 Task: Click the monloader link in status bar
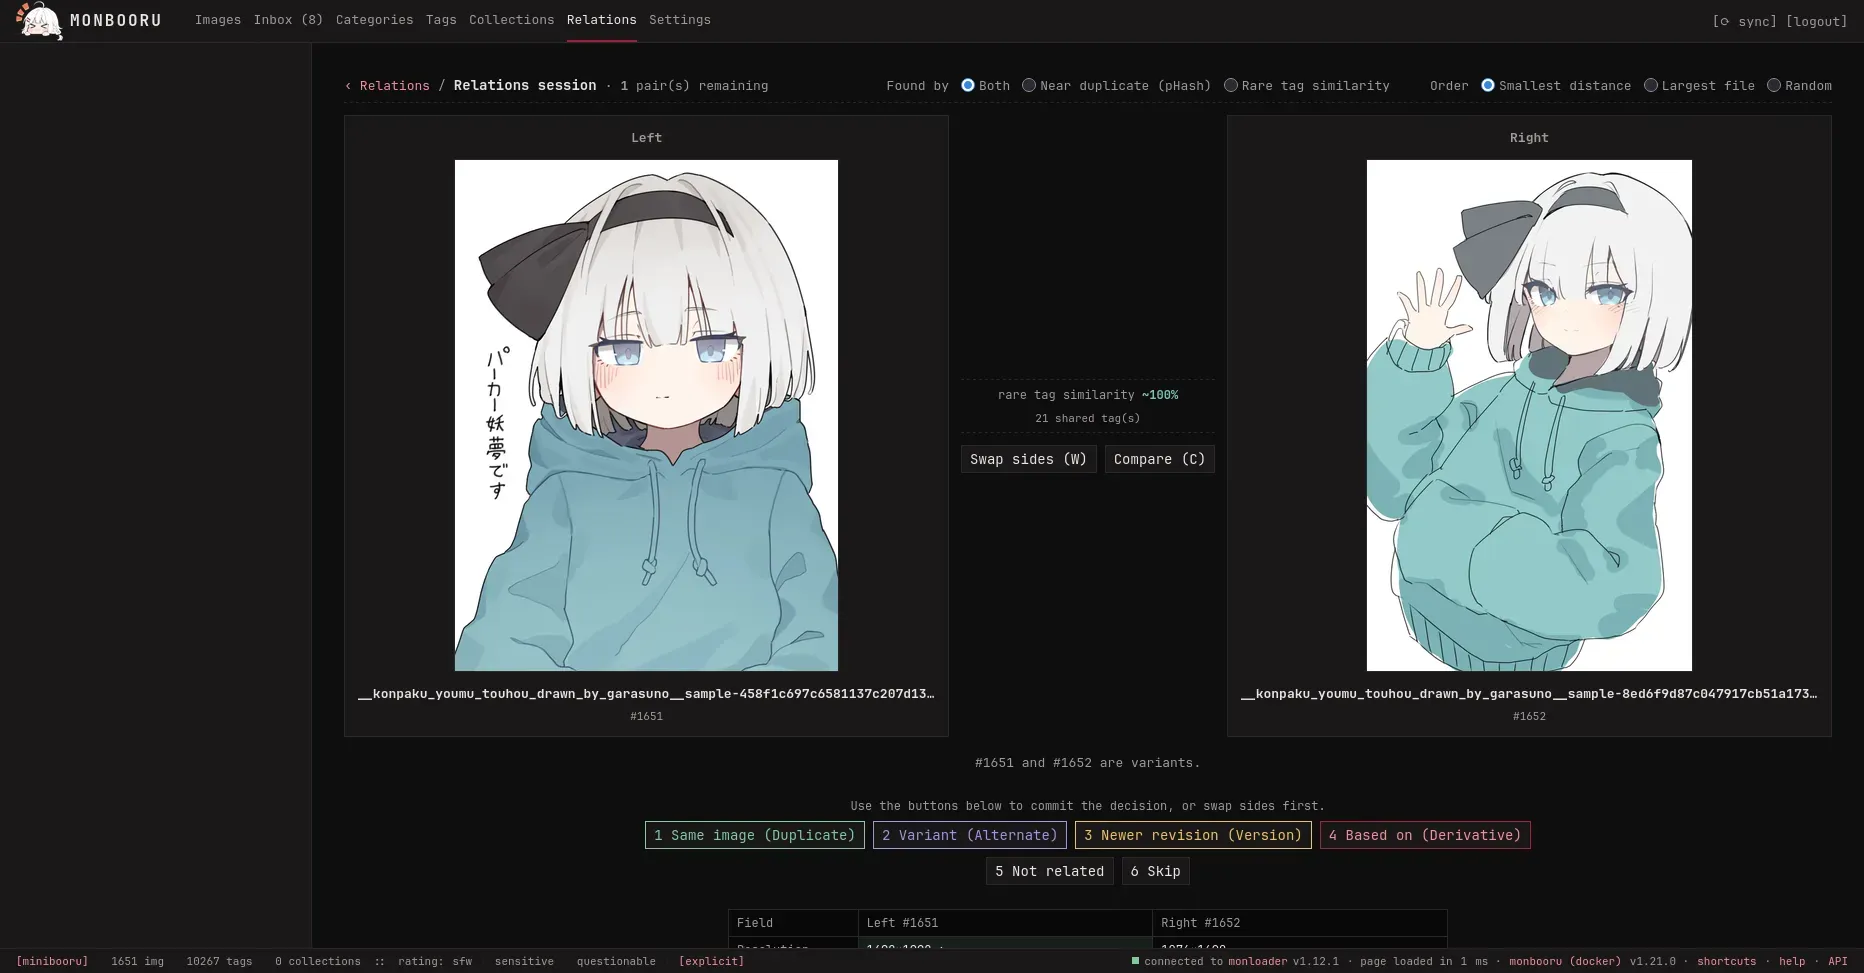(1258, 962)
